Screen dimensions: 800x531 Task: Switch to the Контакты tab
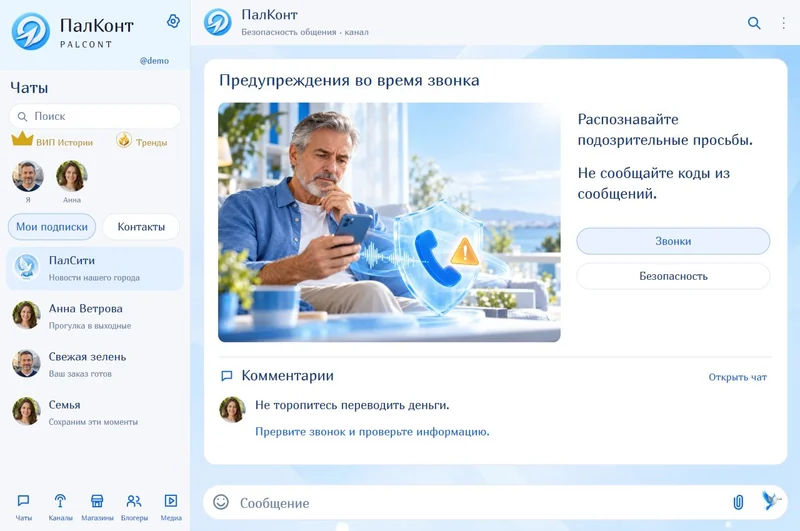(141, 226)
